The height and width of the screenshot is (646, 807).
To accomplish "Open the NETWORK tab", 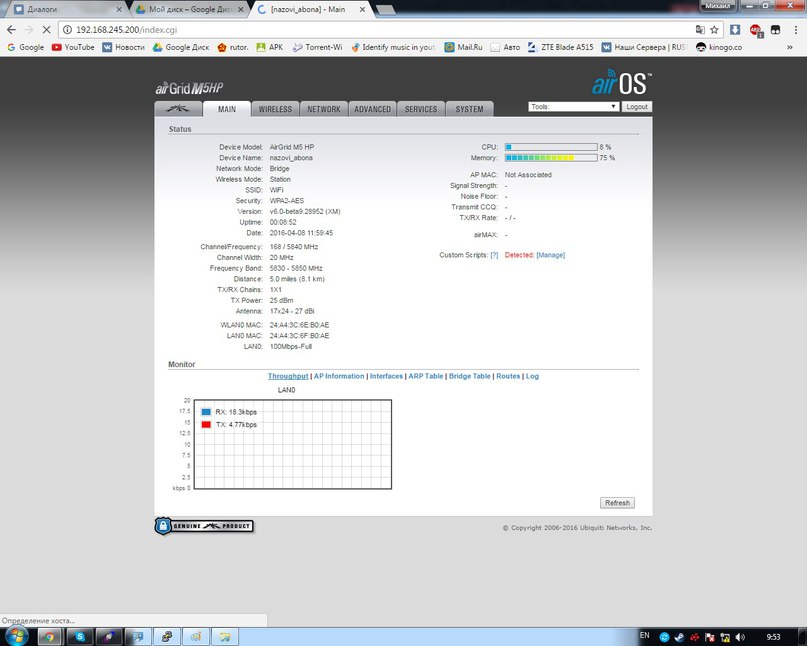I will point(324,109).
